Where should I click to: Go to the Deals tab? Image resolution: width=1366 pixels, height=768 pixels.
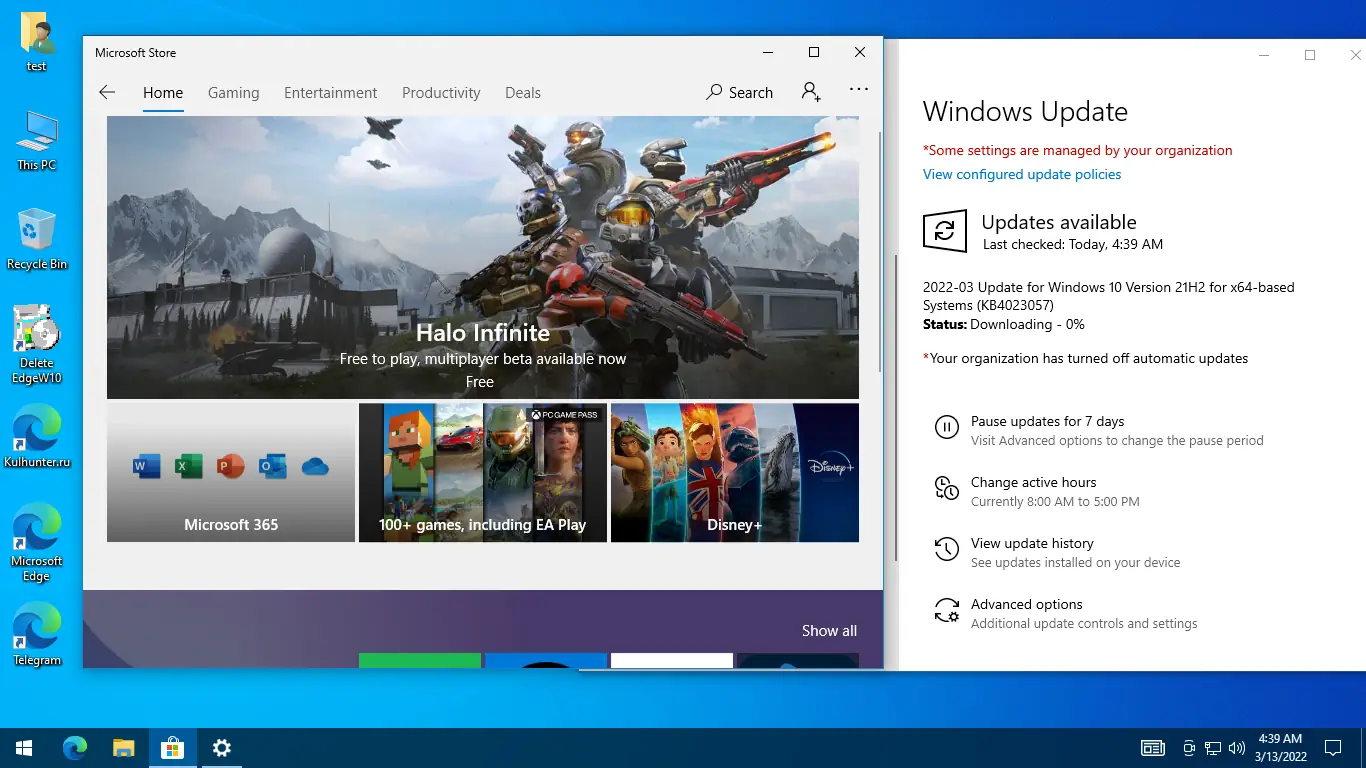pyautogui.click(x=523, y=93)
